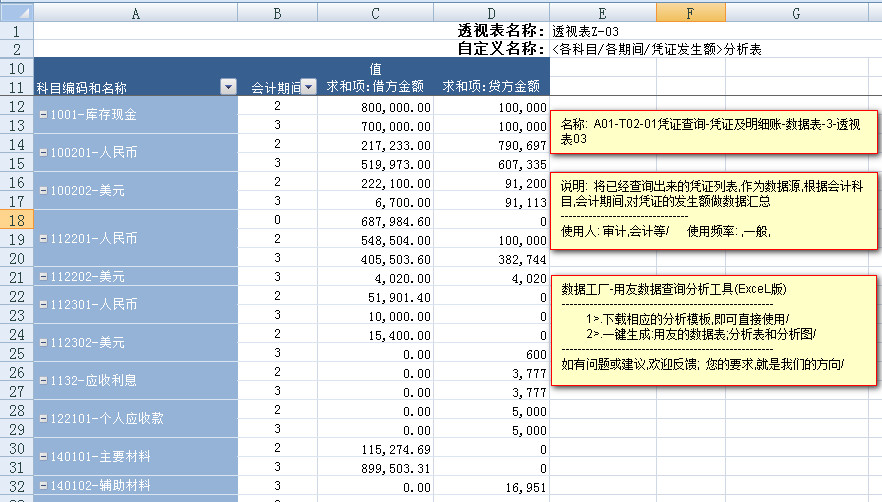Screen dimensions: 882x502
Task: Collapse the 1001-库存现金 pivot group
Action: coord(42,114)
